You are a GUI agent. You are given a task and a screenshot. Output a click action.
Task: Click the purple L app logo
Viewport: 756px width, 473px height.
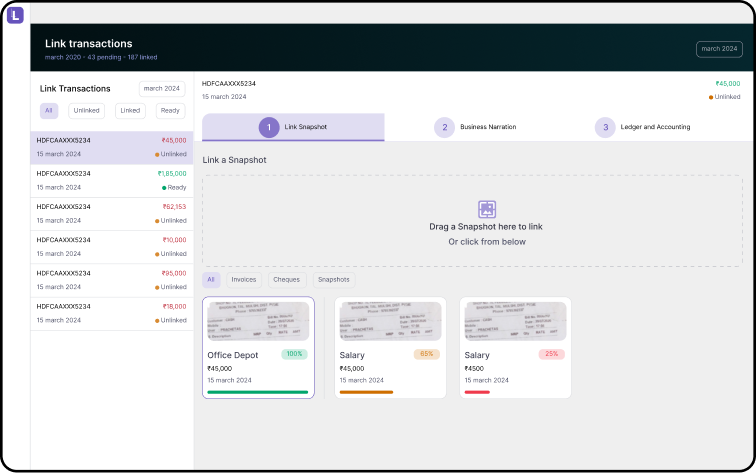pos(15,15)
